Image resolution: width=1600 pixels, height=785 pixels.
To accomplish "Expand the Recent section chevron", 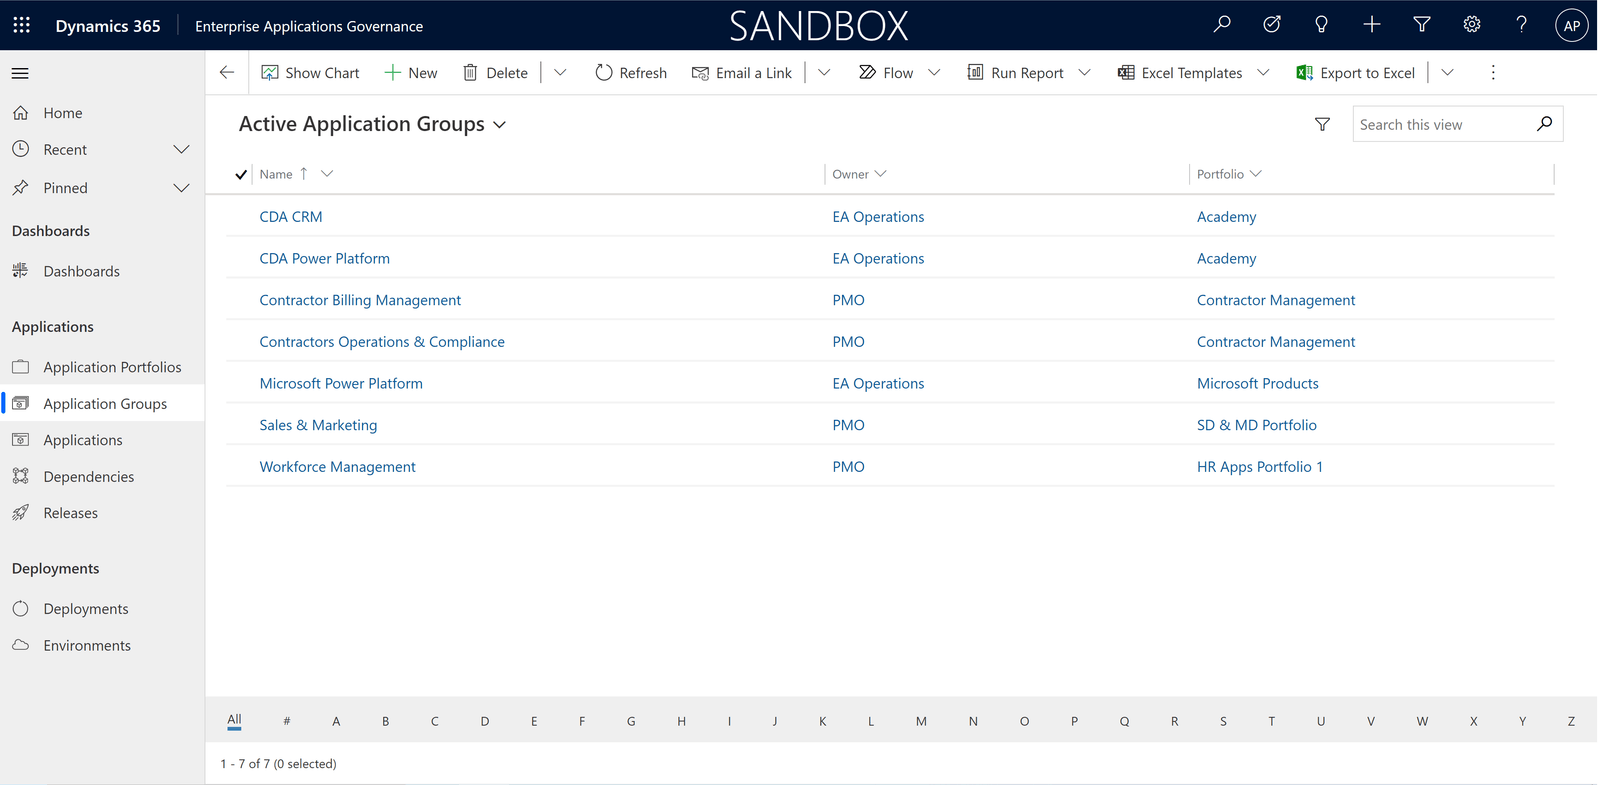I will click(x=181, y=150).
